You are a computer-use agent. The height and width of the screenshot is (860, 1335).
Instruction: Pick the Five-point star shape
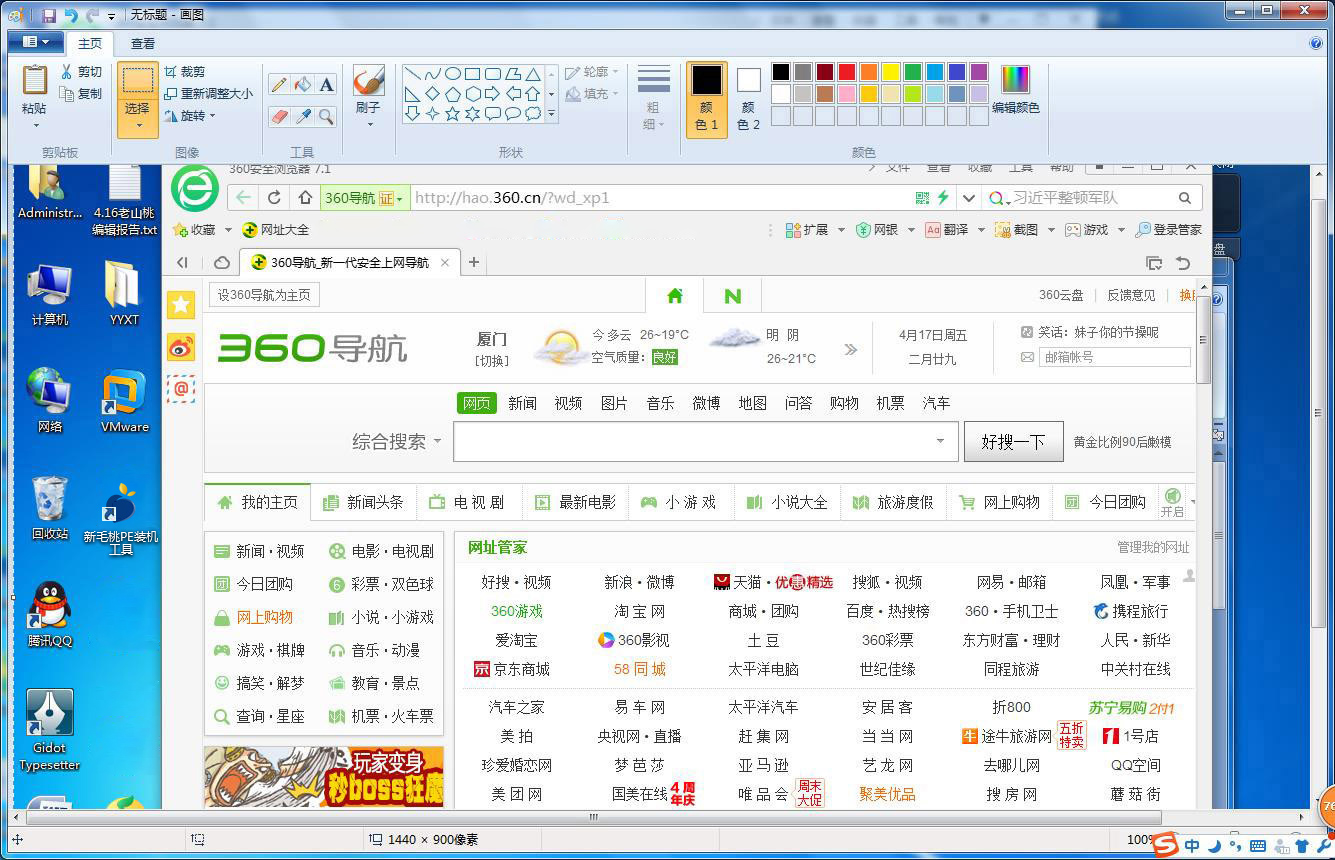pos(453,114)
